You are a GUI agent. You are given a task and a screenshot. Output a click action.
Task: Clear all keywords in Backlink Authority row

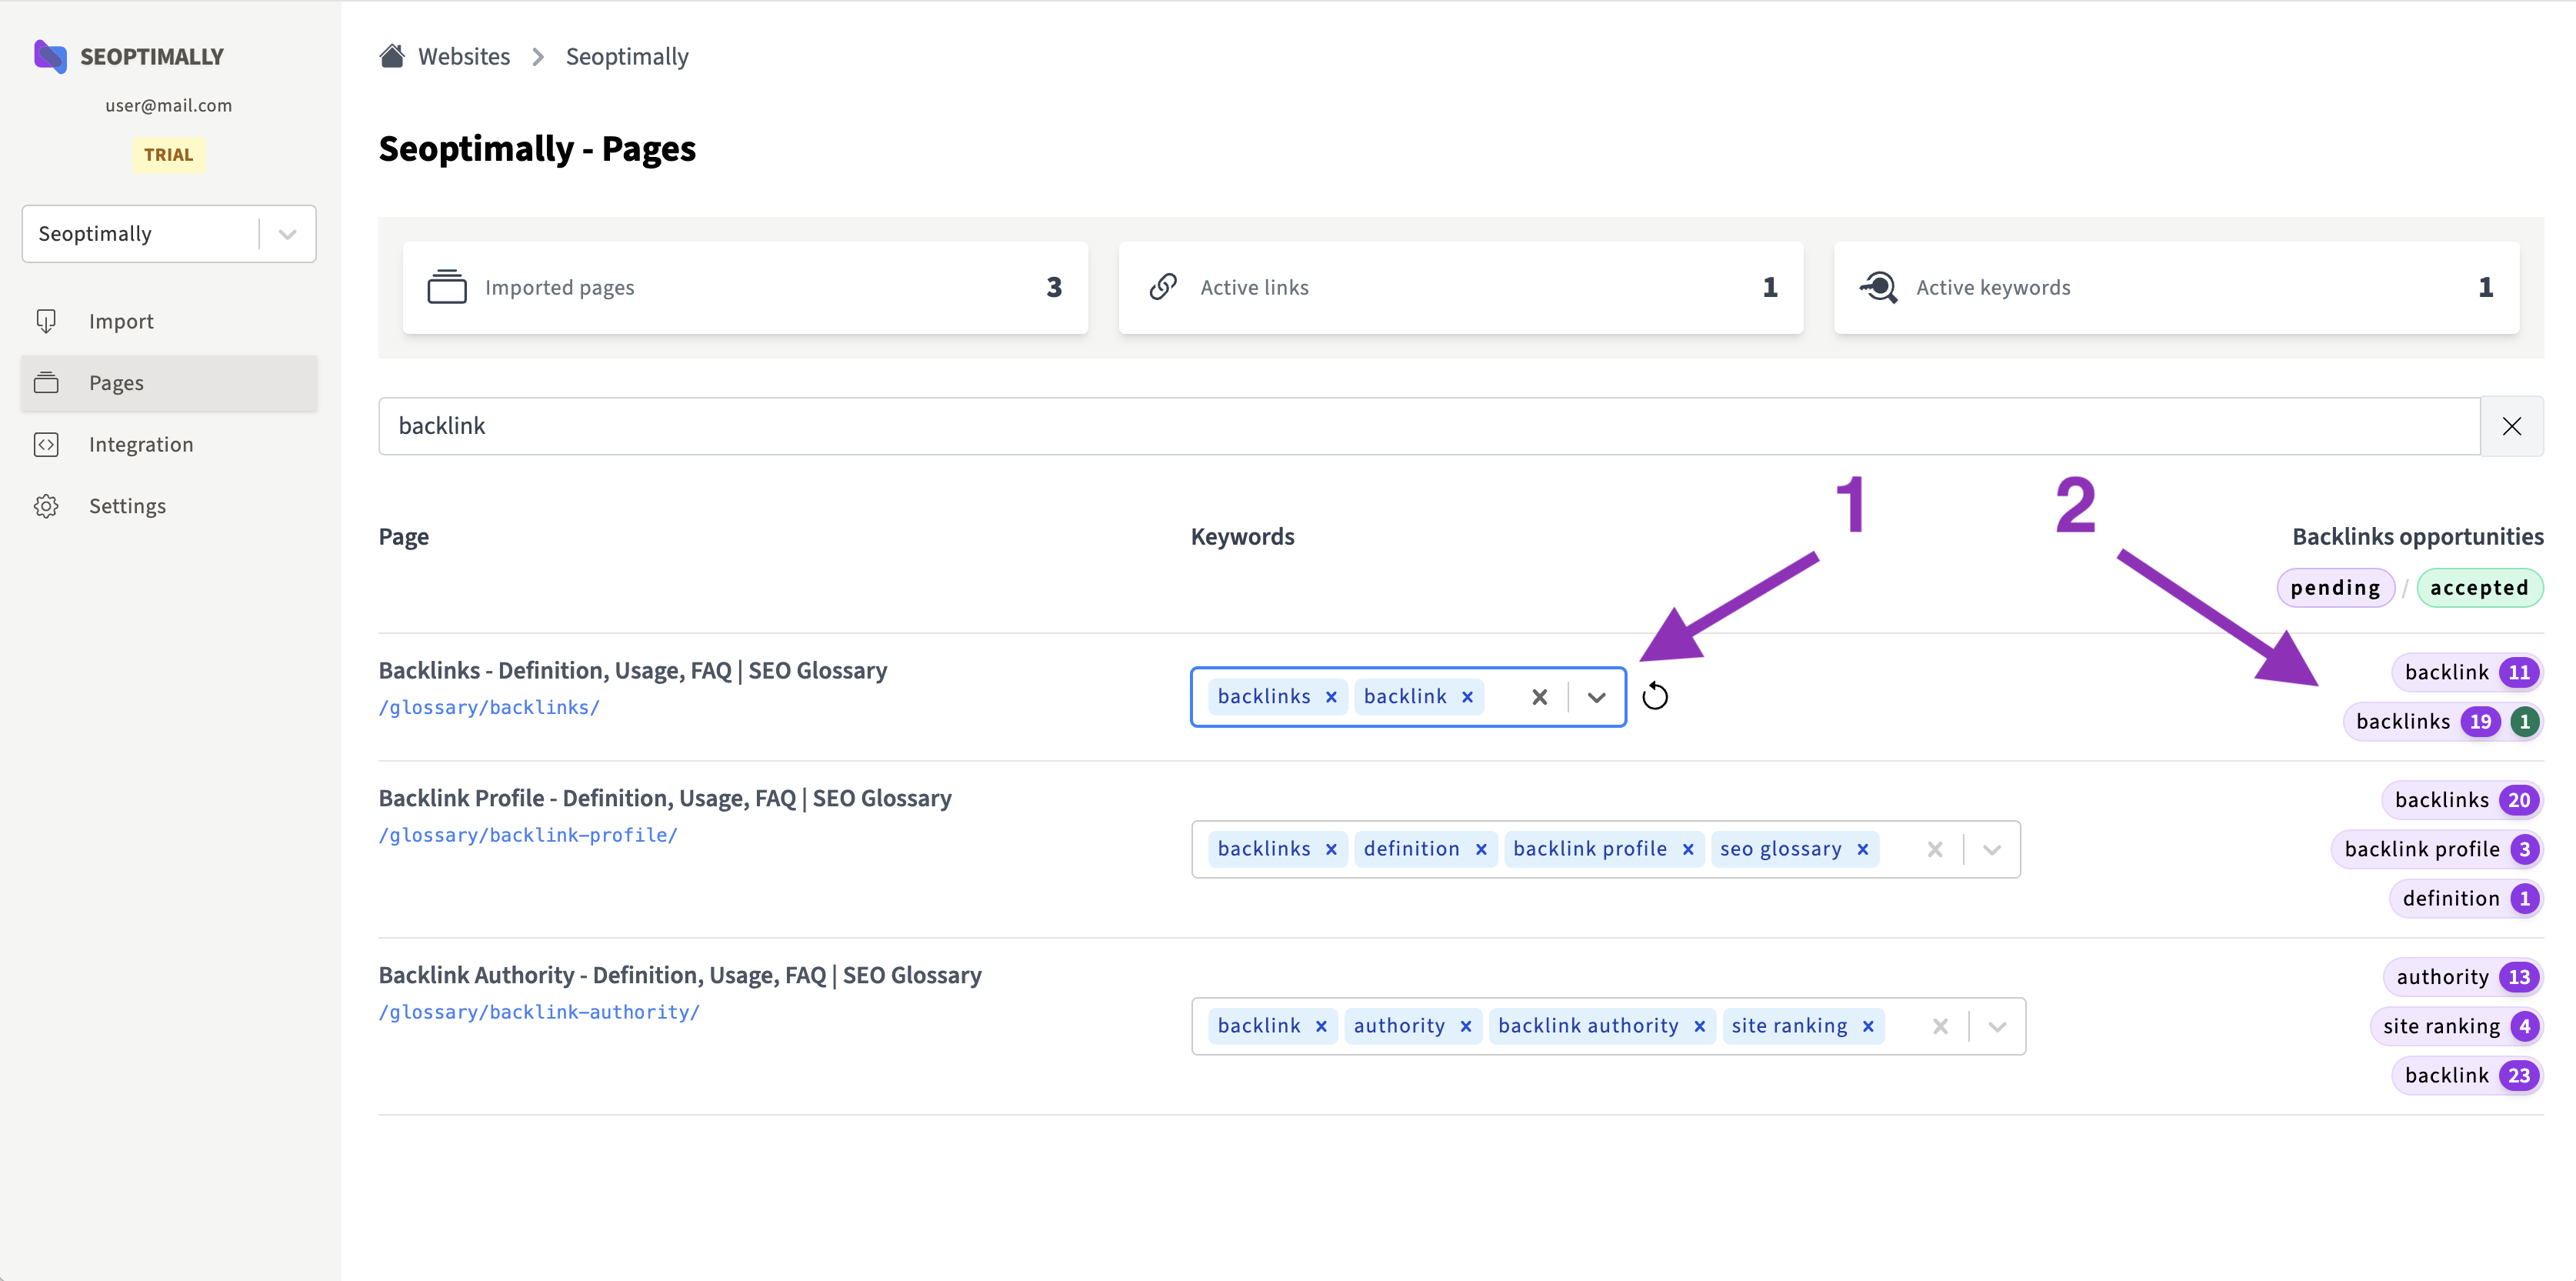pos(1940,1026)
